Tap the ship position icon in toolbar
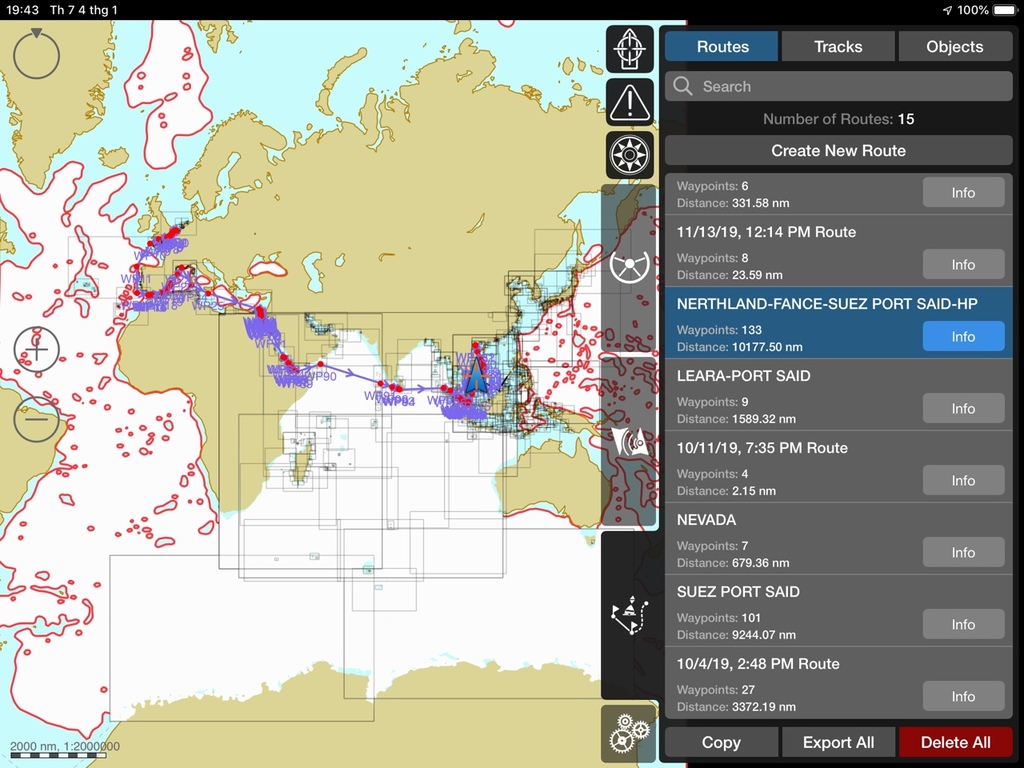This screenshot has height=768, width=1024. [x=629, y=49]
